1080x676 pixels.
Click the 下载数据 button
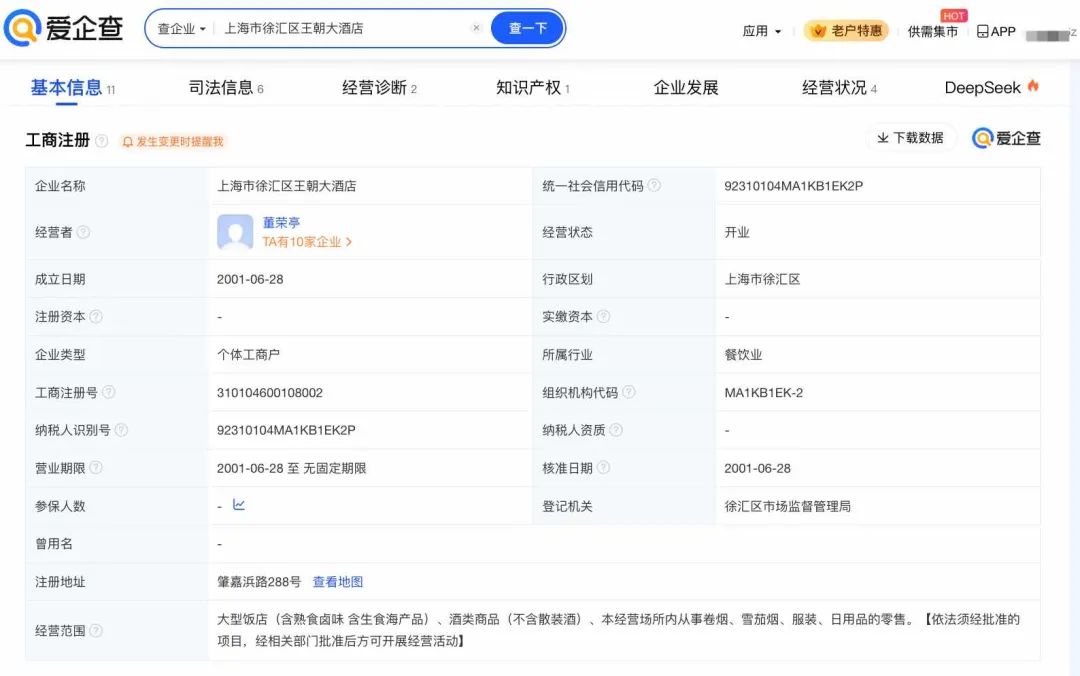[x=910, y=138]
